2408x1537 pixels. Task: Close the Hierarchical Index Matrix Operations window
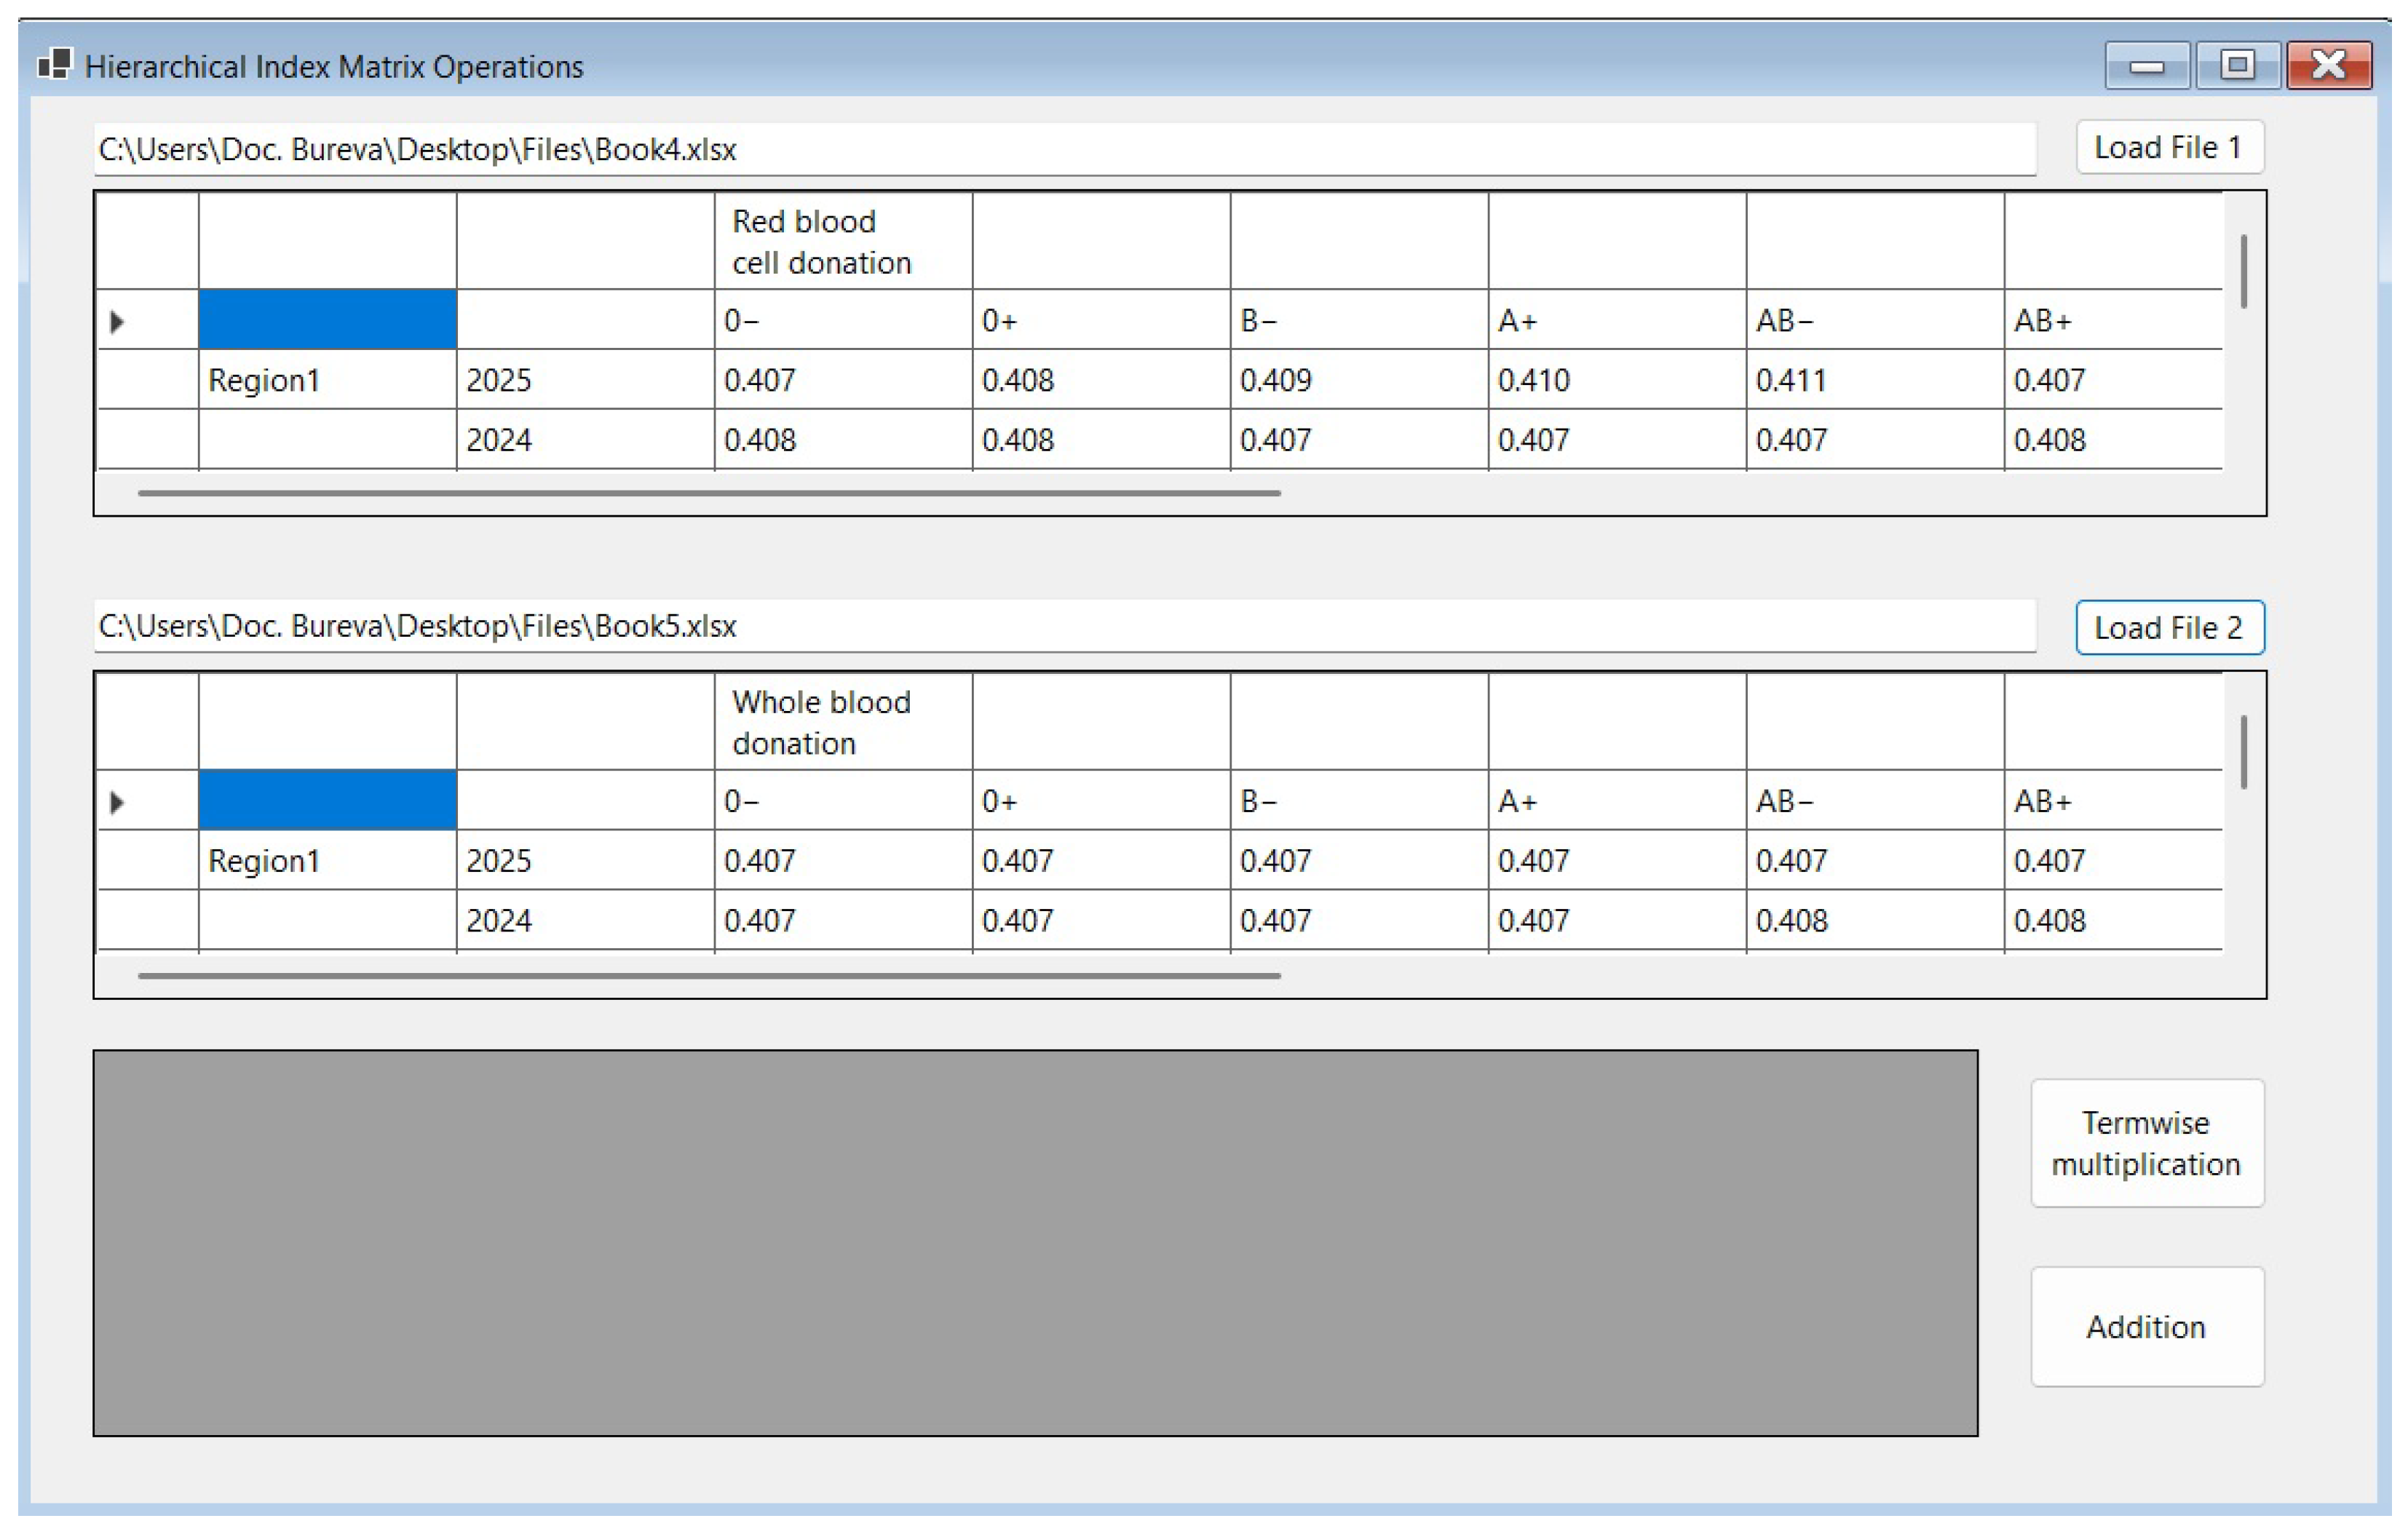coord(2329,66)
